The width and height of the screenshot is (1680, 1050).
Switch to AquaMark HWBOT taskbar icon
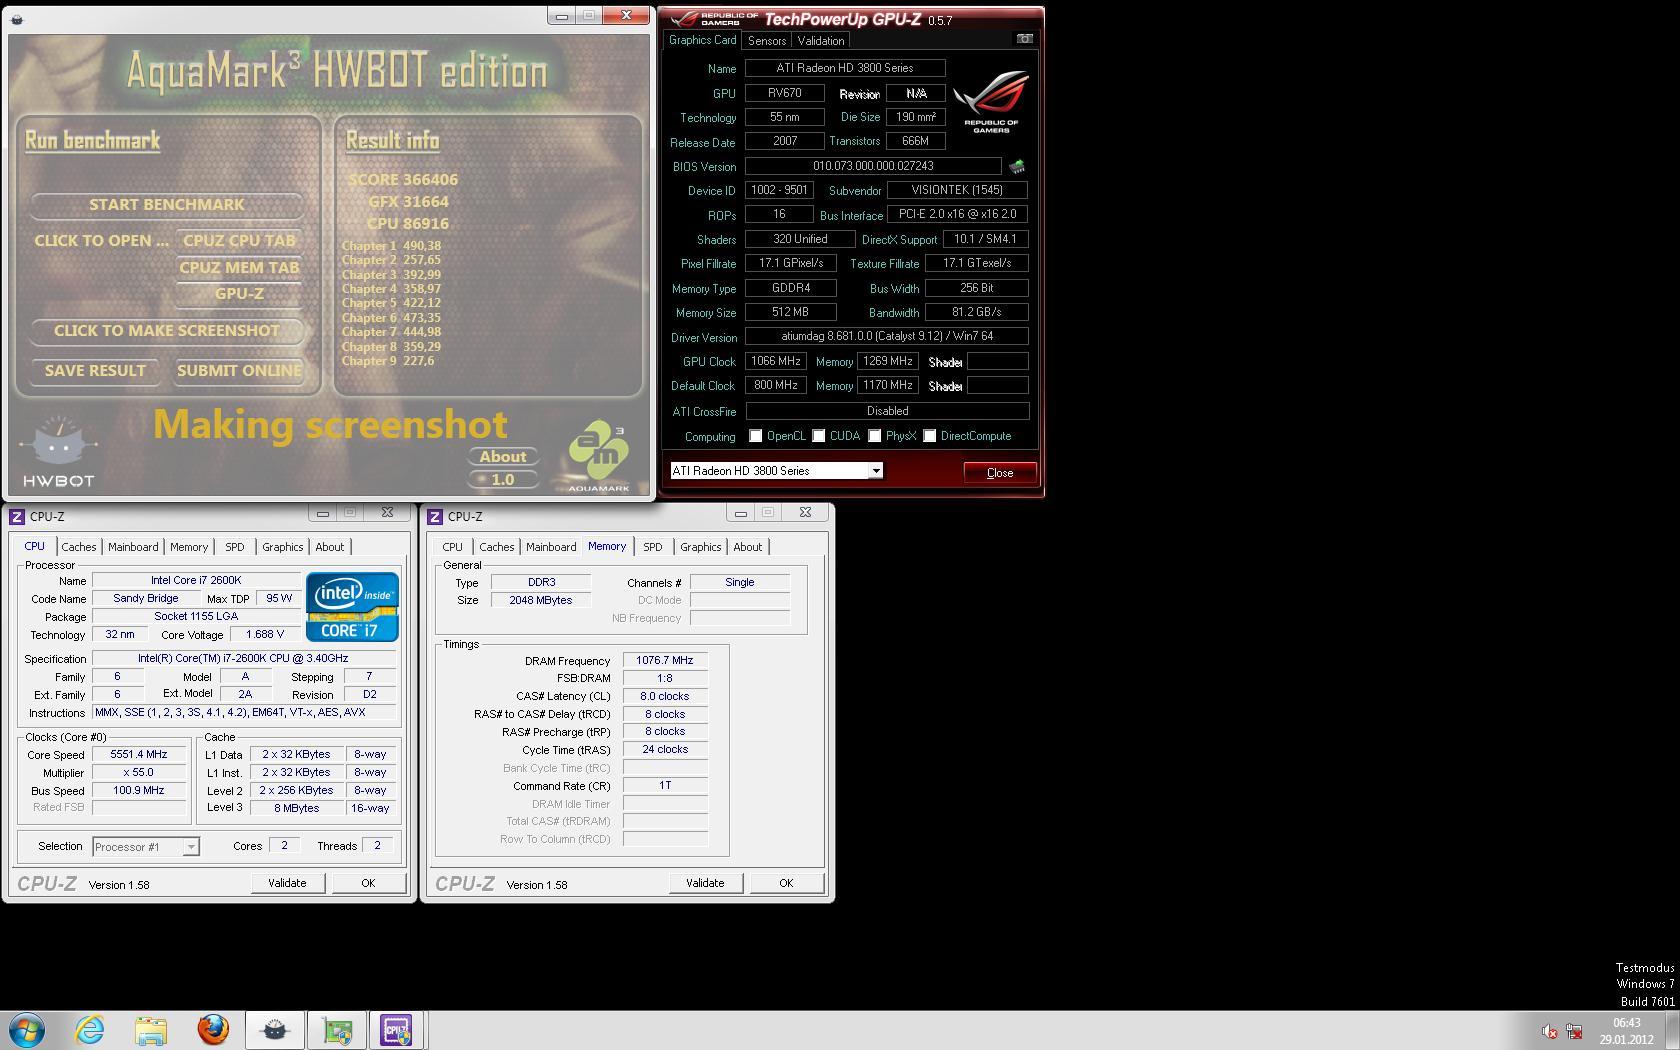pos(275,1030)
